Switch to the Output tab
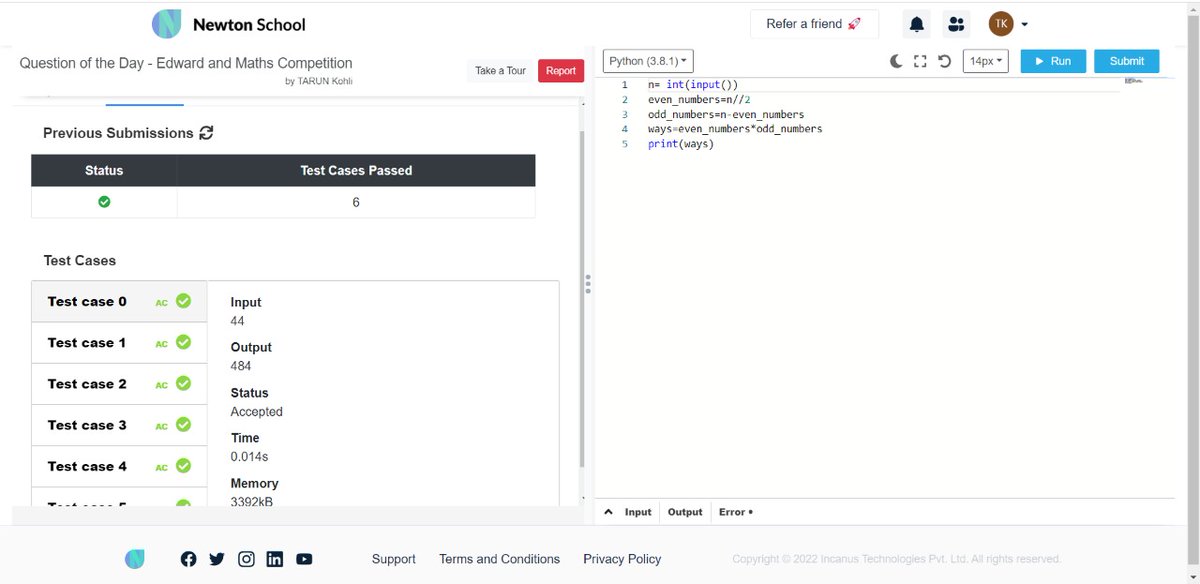Viewport: 1200px width, 584px height. point(684,511)
